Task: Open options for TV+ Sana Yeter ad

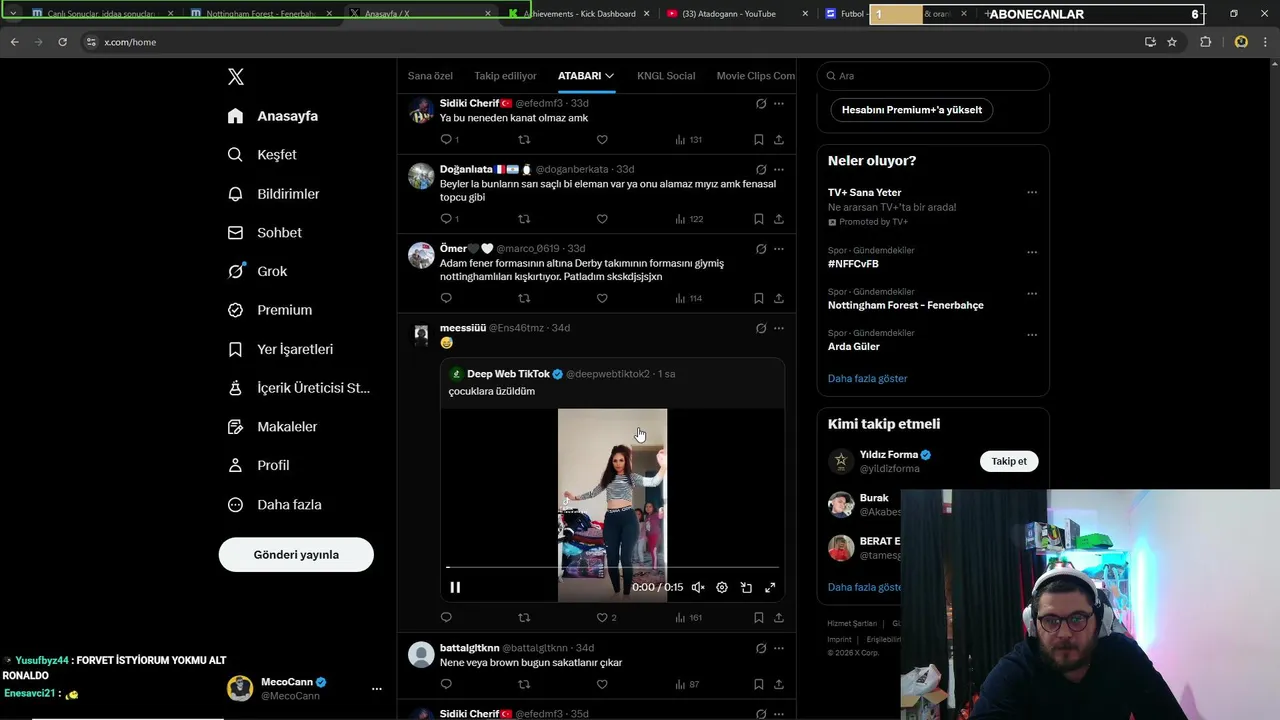Action: 1032,193
